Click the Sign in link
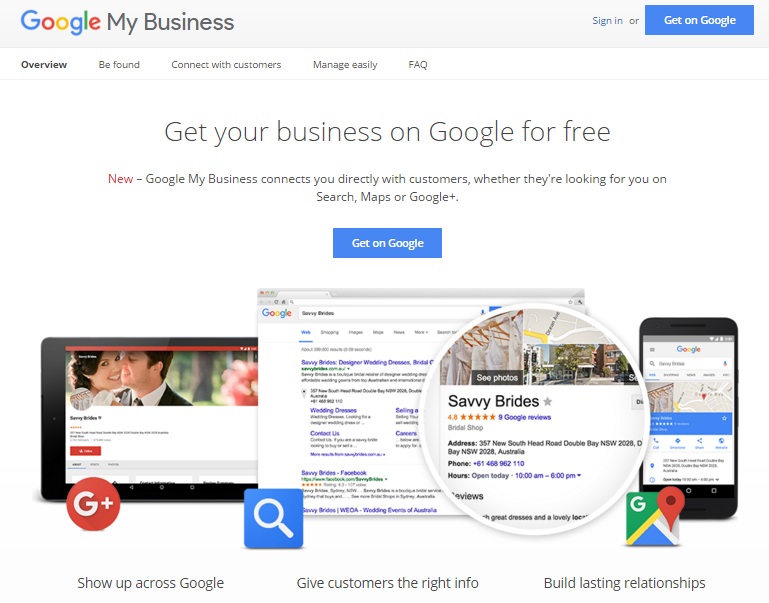 pyautogui.click(x=607, y=21)
